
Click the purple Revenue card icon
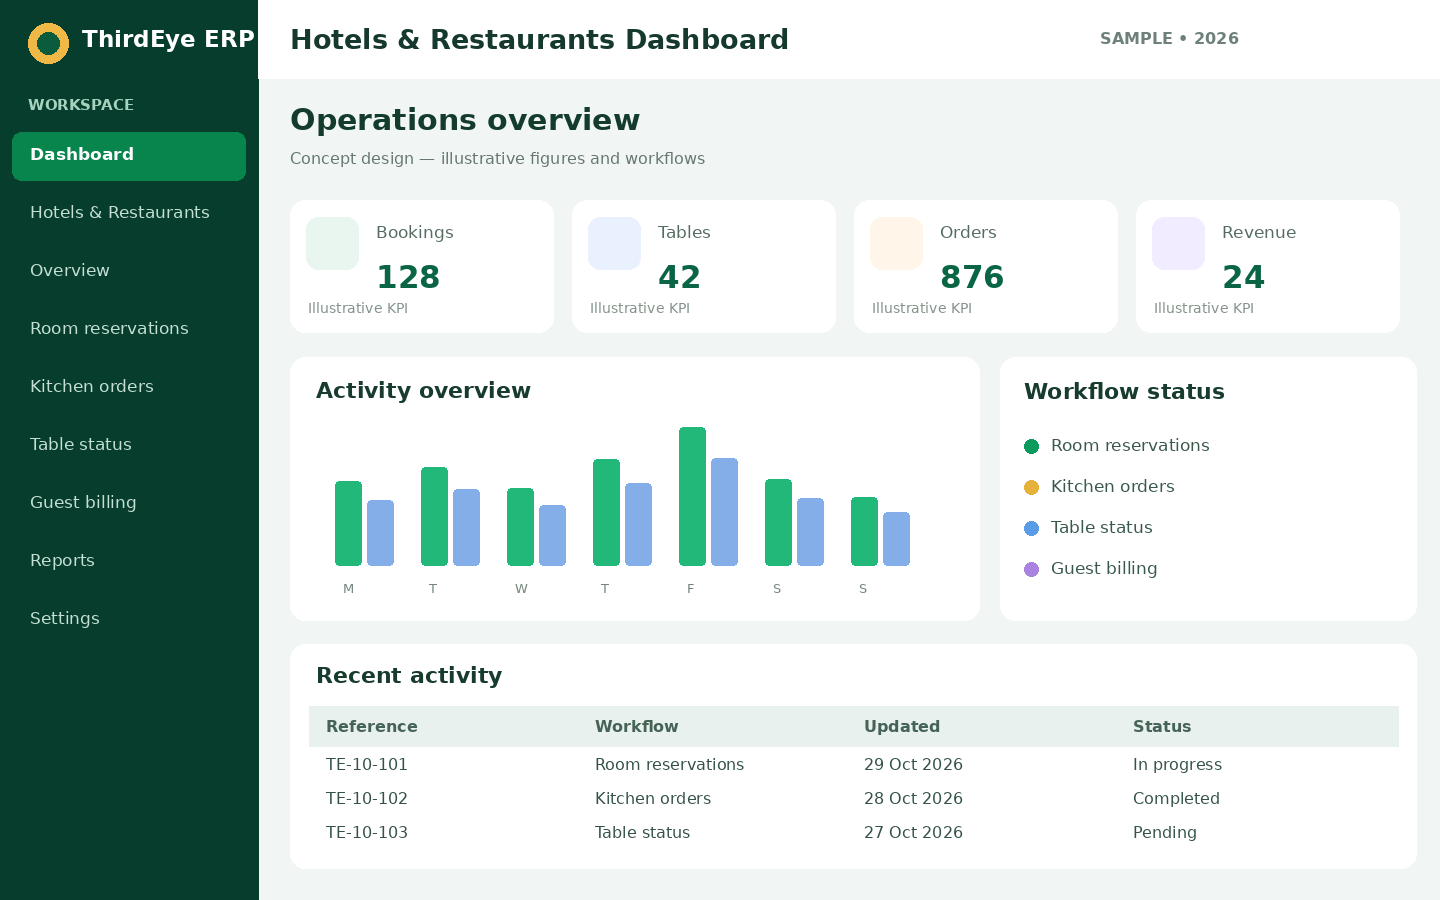point(1178,243)
